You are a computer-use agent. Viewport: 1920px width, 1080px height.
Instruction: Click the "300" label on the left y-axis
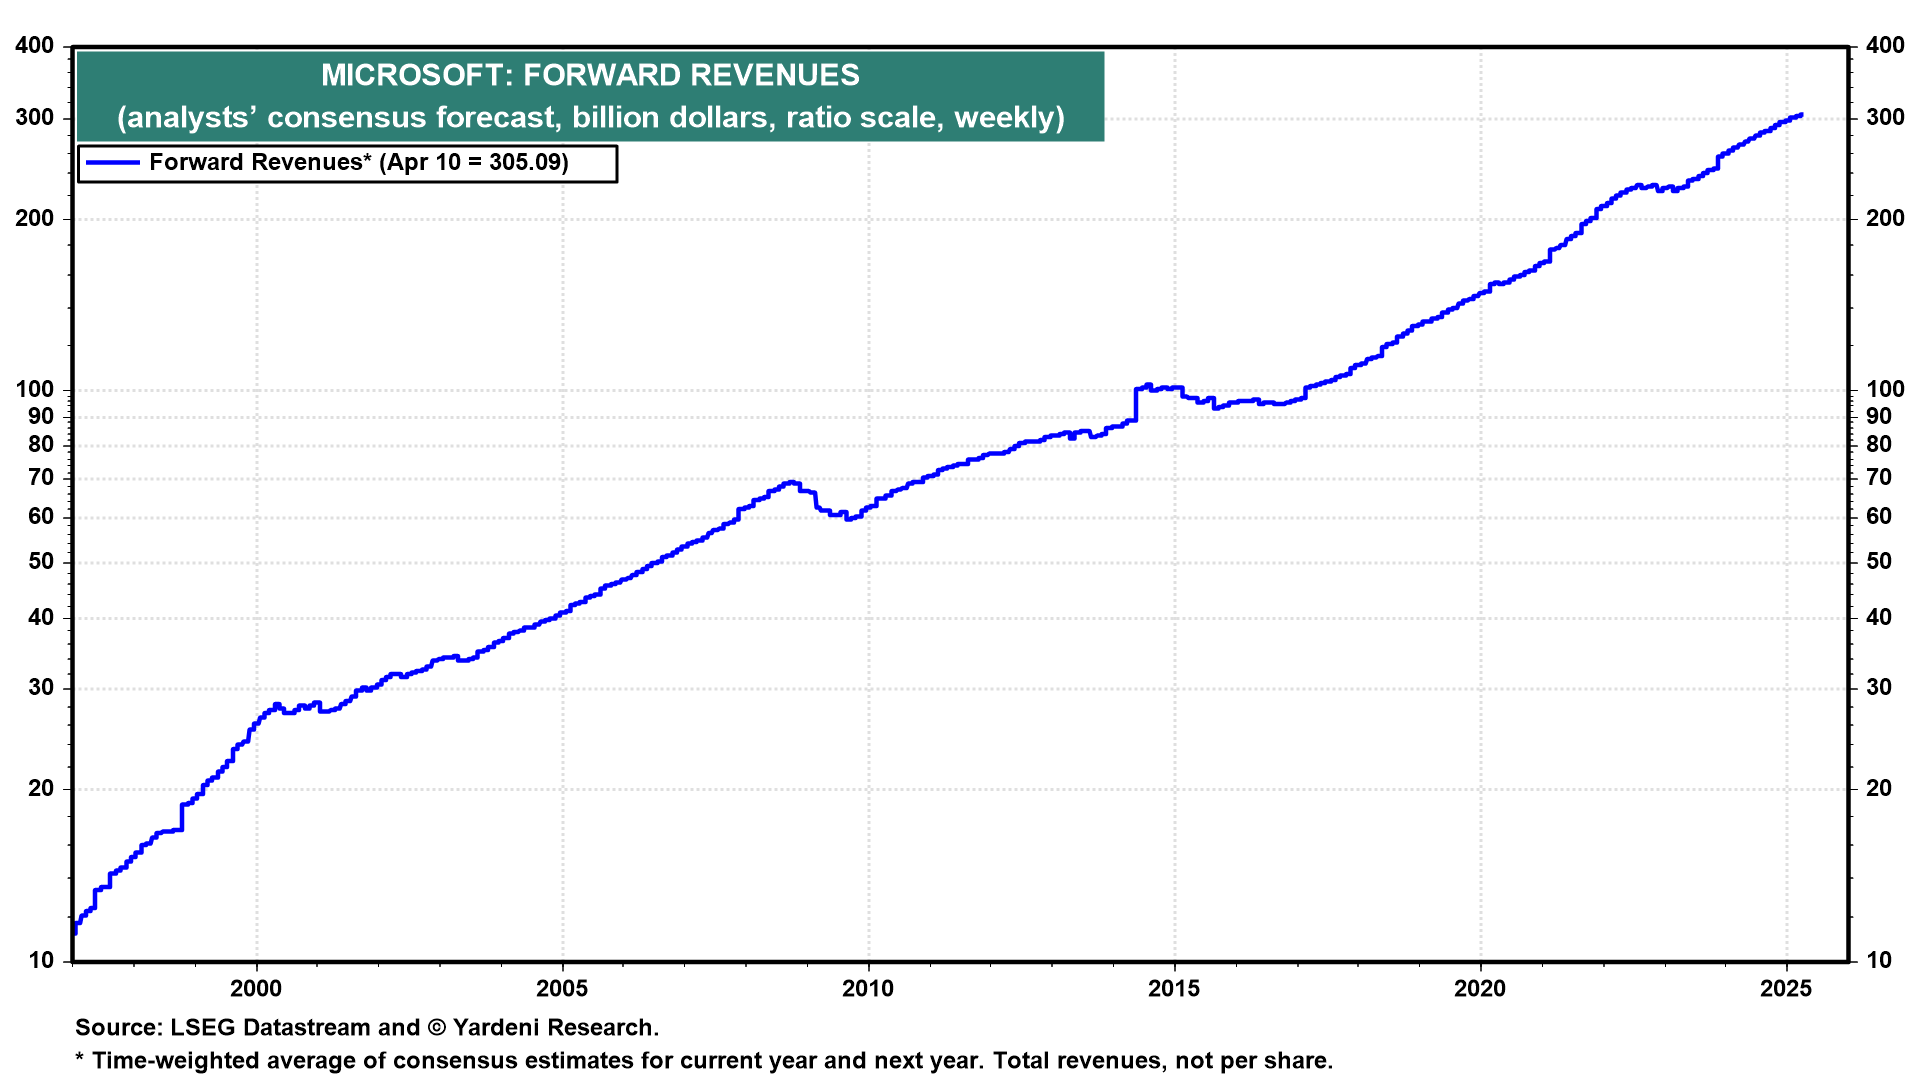35,117
